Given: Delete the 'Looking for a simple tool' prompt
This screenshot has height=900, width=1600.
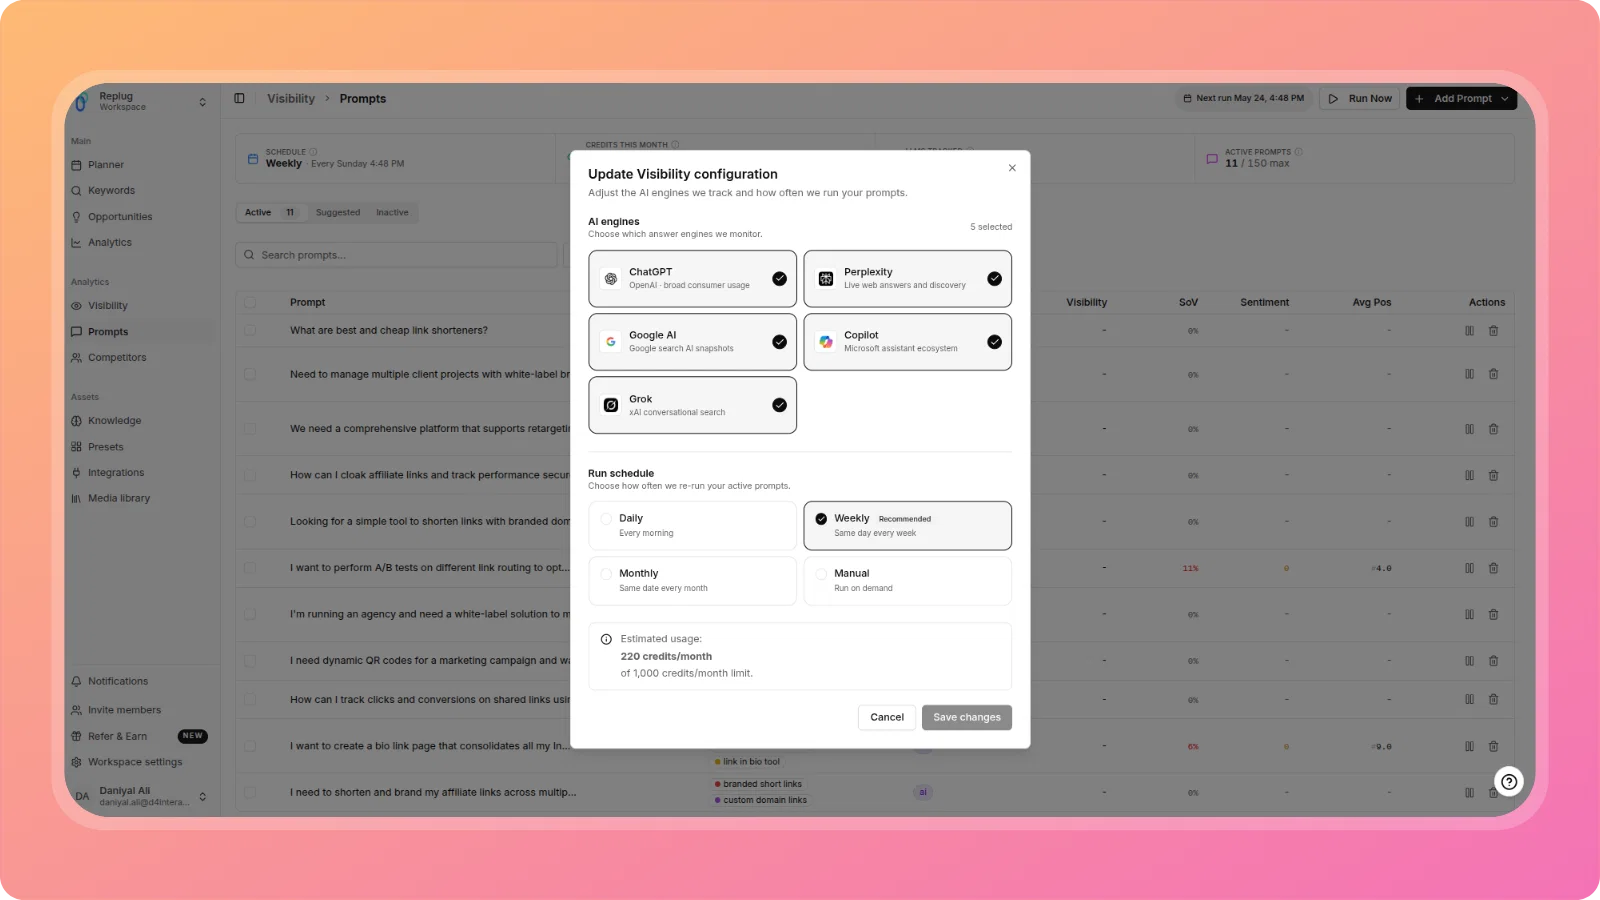Looking at the screenshot, I should tap(1493, 522).
